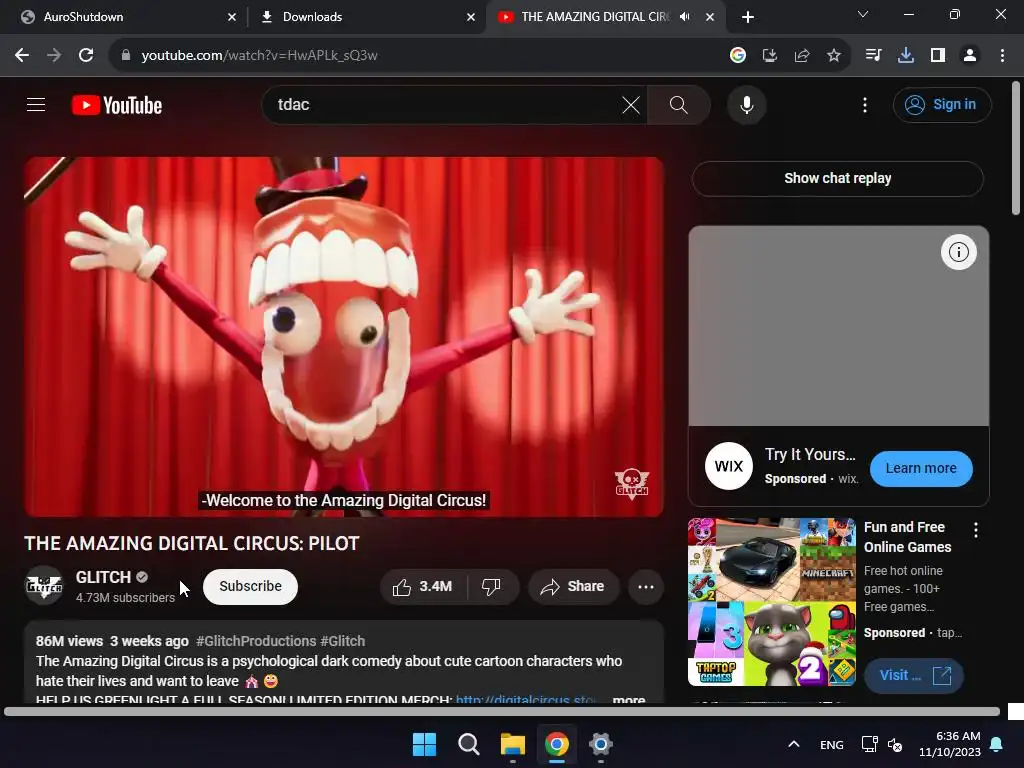This screenshot has width=1024, height=768.
Task: Open tab search chevron in title bar
Action: point(863,14)
